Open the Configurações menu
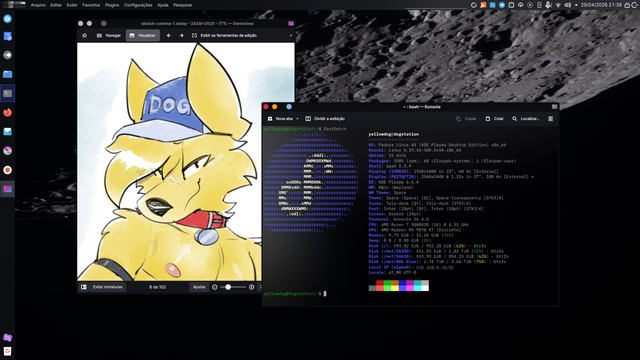640x360 pixels. click(138, 5)
